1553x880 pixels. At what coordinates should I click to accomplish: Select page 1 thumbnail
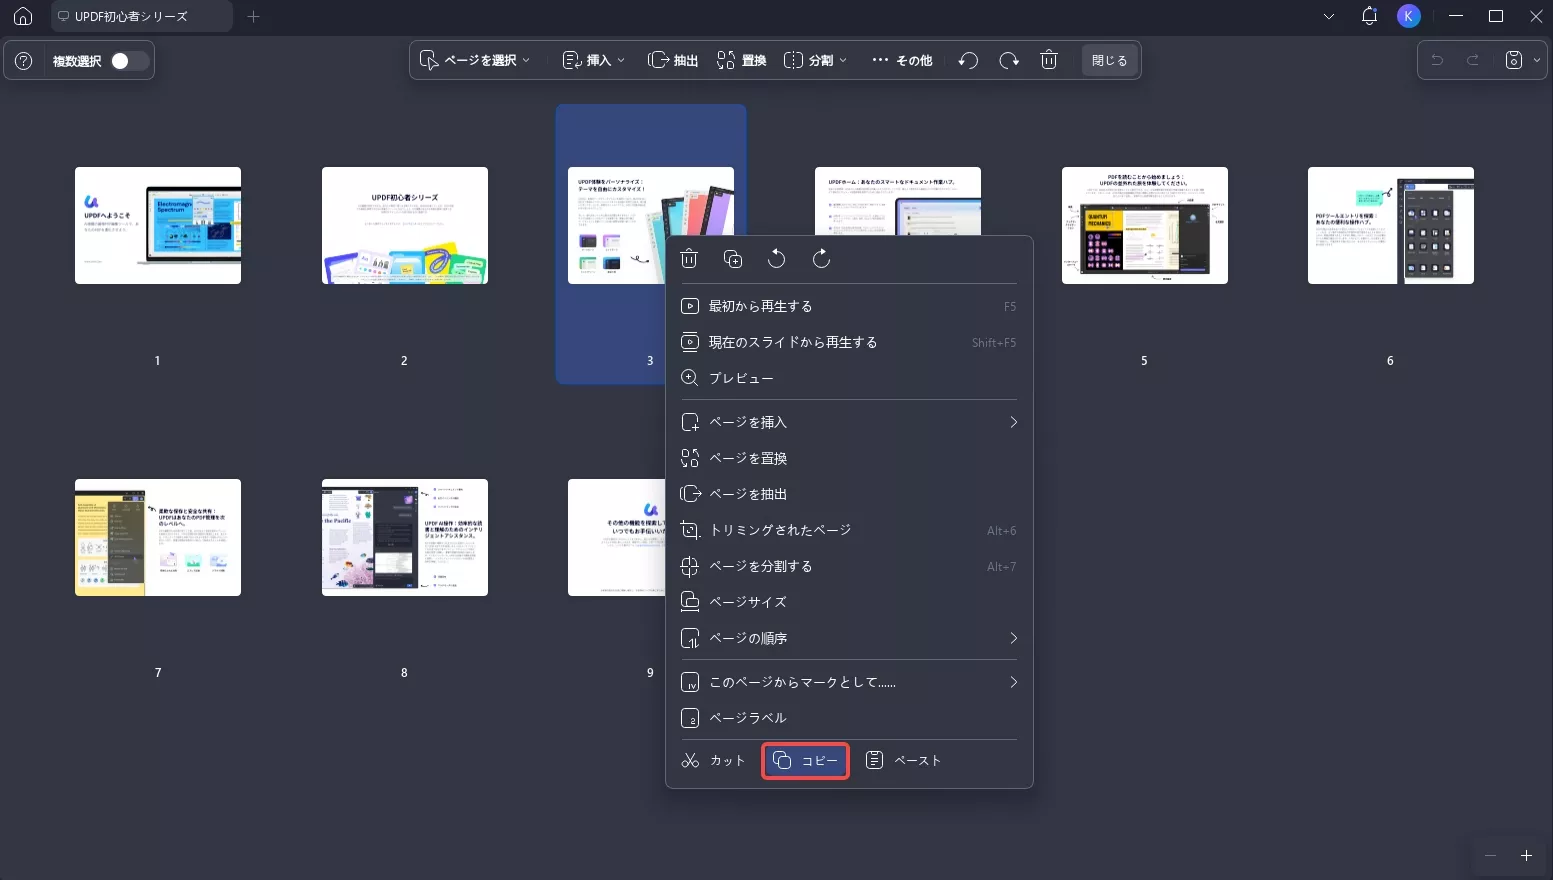[158, 225]
